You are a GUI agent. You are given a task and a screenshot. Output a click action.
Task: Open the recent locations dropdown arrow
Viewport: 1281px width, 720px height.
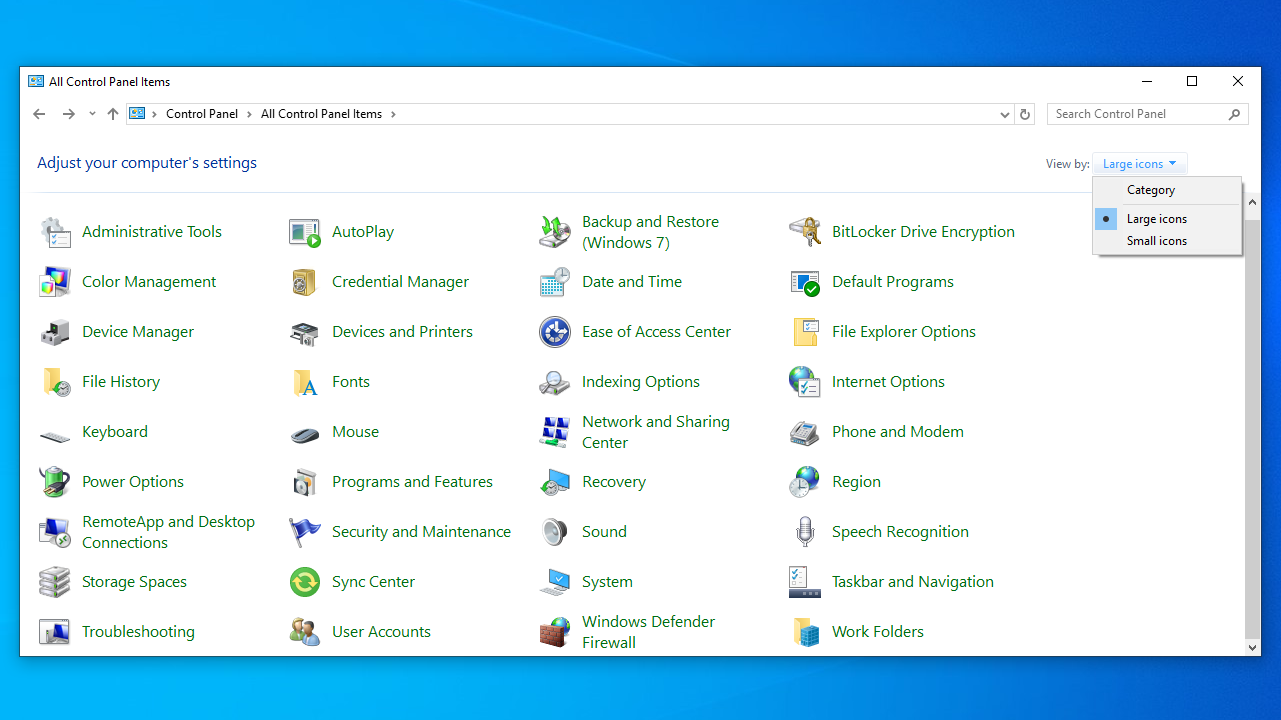(92, 114)
